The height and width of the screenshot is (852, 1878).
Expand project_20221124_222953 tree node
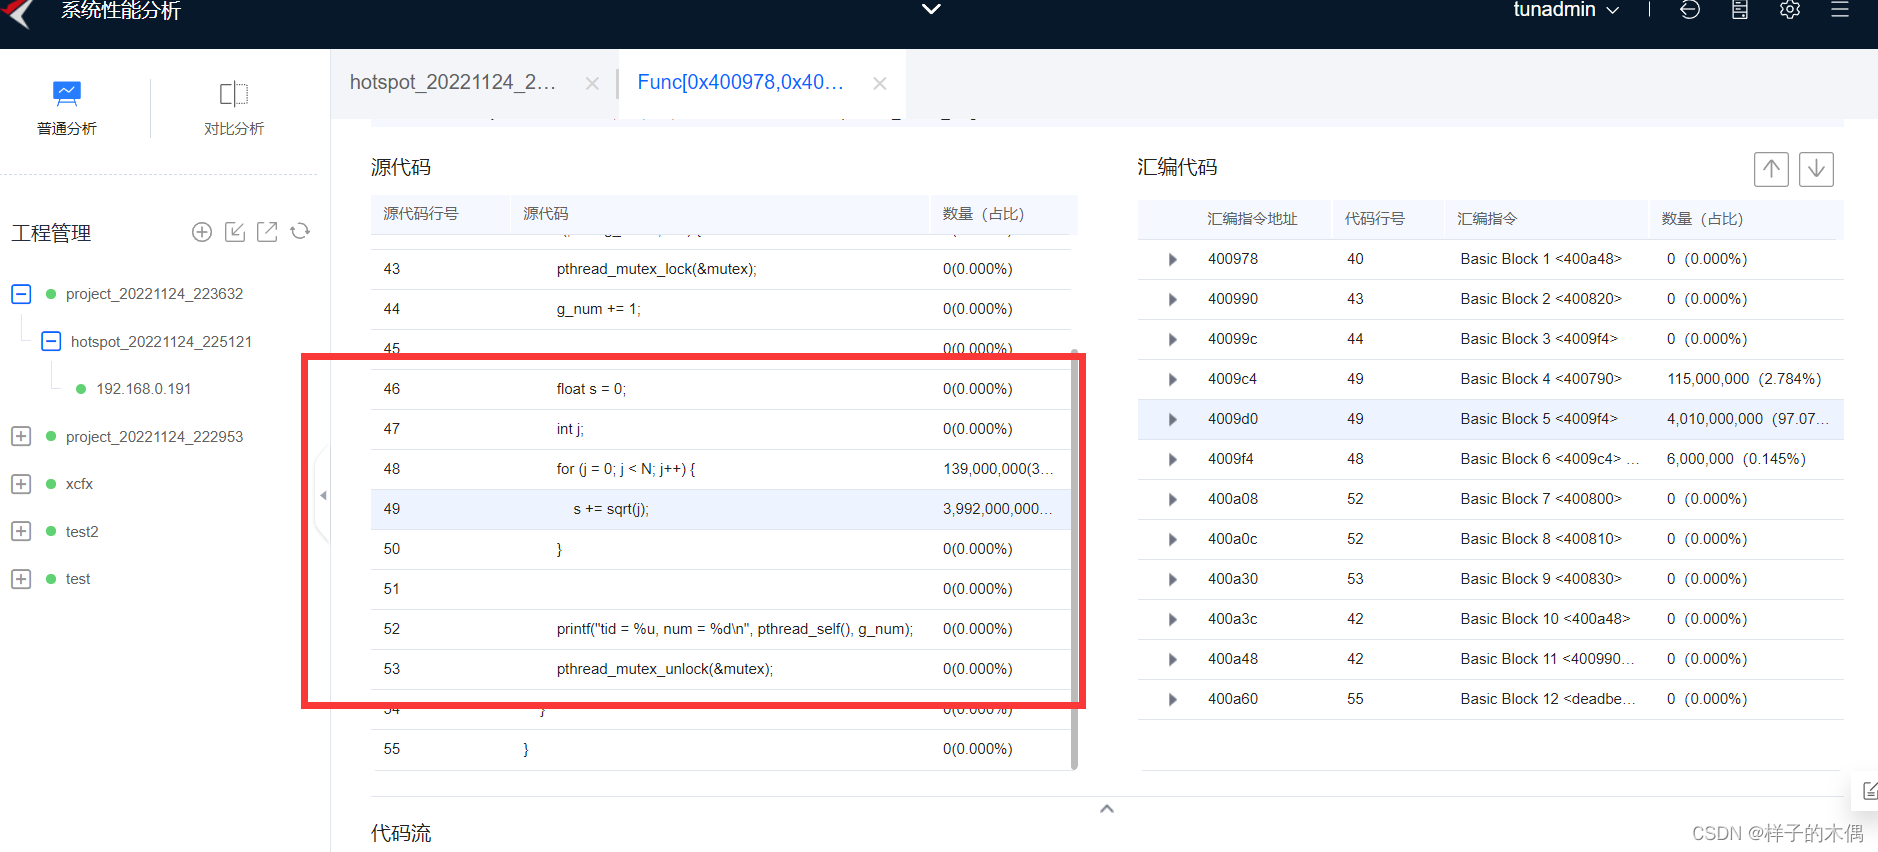21,436
